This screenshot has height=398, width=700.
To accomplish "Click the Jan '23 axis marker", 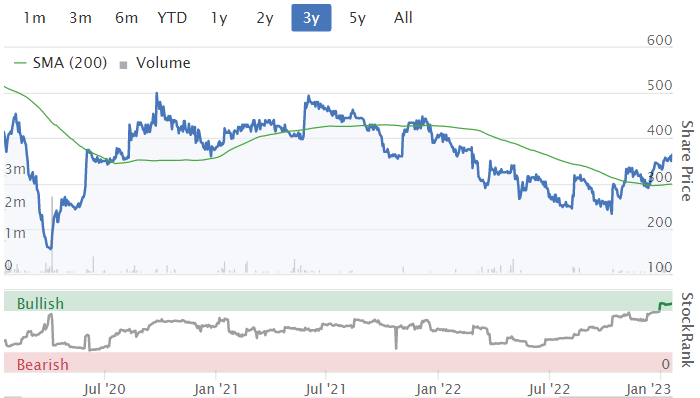I will click(x=648, y=389).
